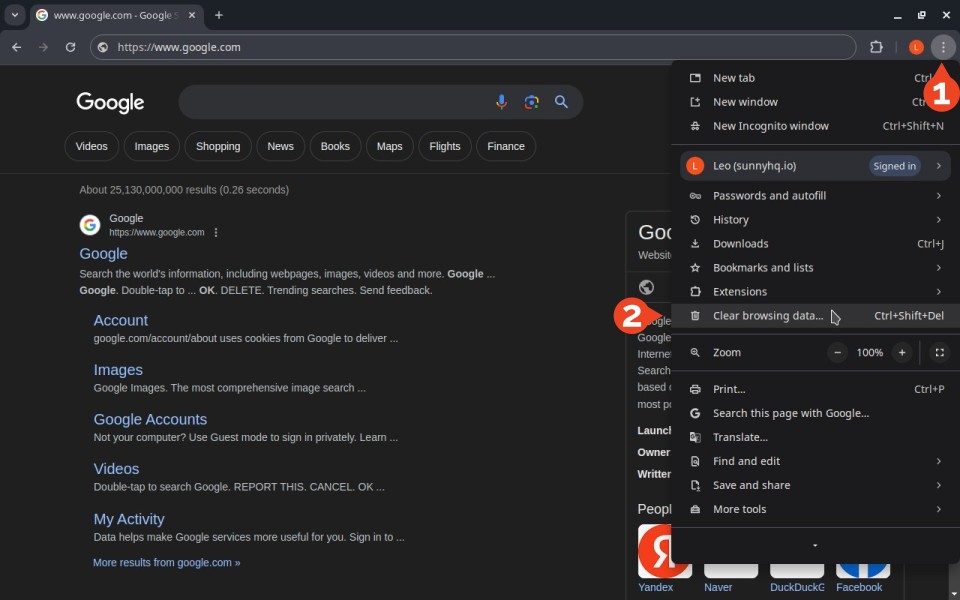Image resolution: width=960 pixels, height=600 pixels.
Task: Click the fullscreen icon beside zoom controls
Action: tap(938, 353)
